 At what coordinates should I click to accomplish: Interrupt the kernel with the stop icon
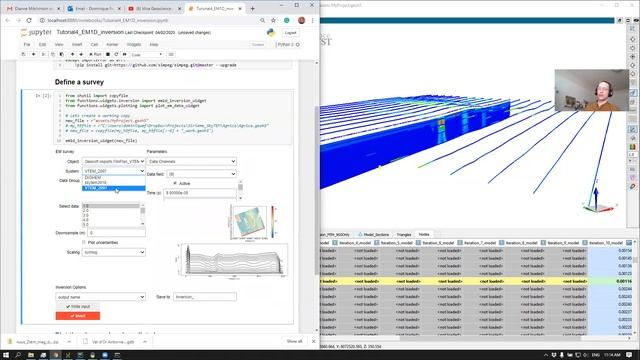(108, 54)
